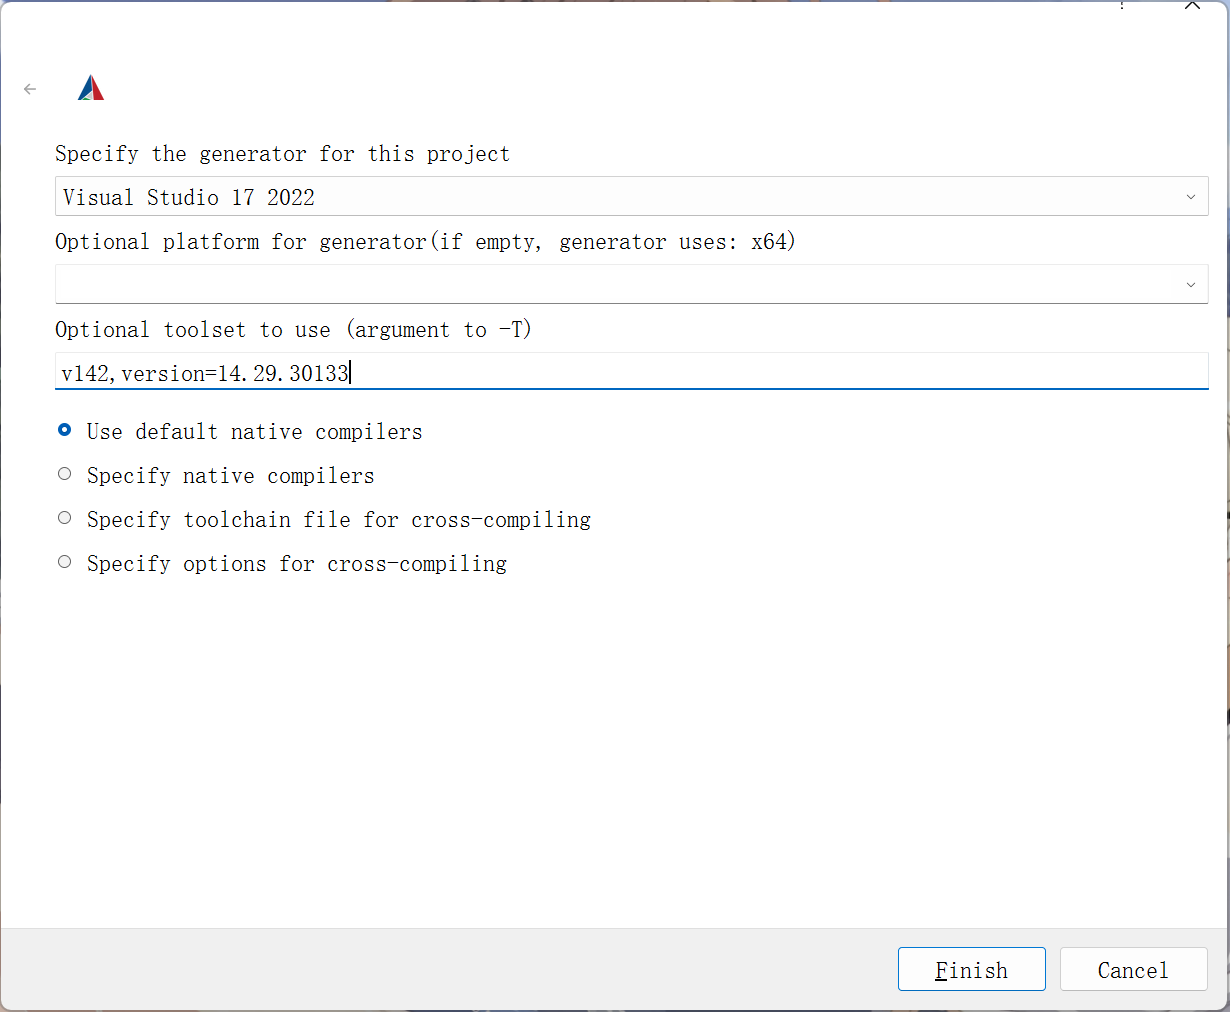This screenshot has height=1012, width=1230.
Task: Expand the generator list via its chevron
Action: 1190,197
